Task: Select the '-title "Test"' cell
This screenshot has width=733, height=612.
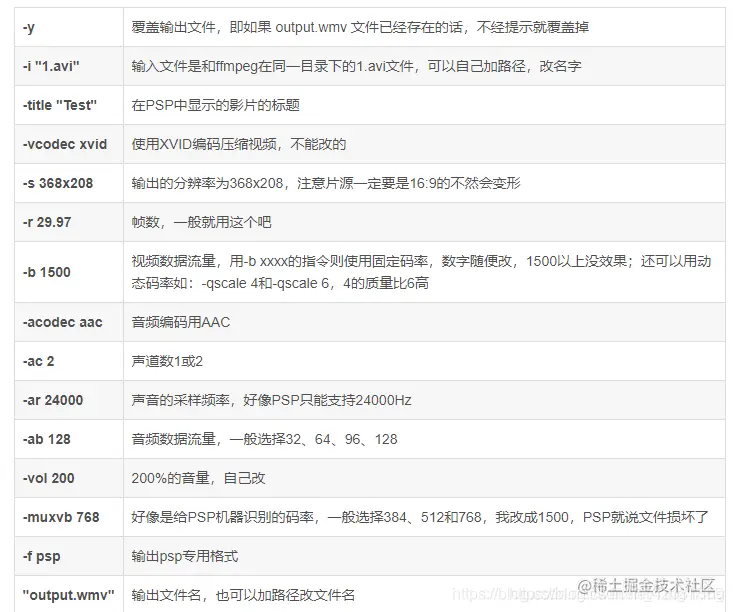Action: click(x=69, y=105)
